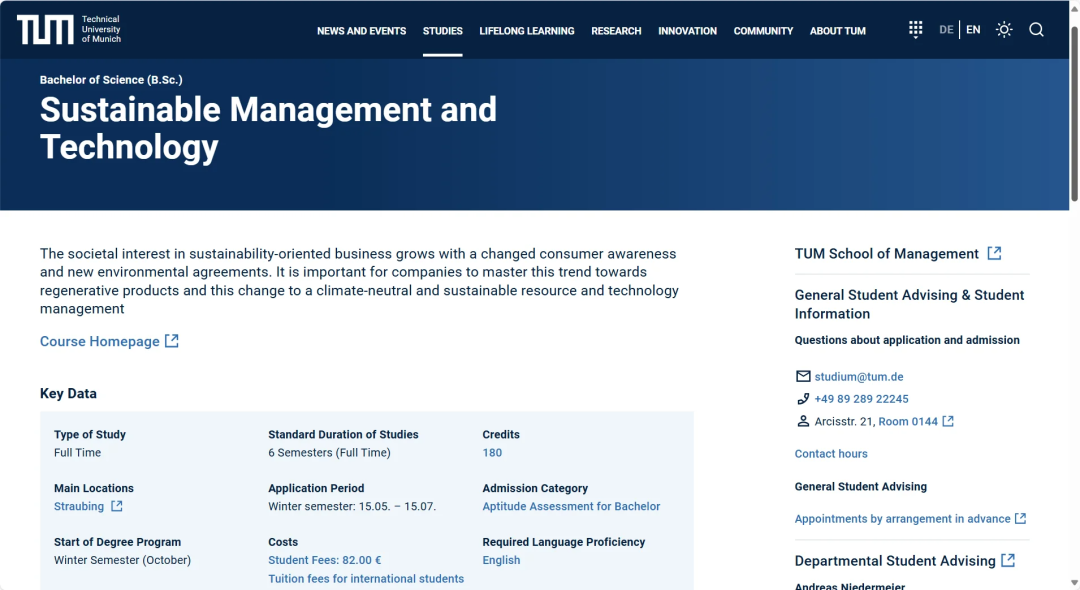This screenshot has width=1080, height=590.
Task: Open the TUM School of Management link
Action: (886, 253)
